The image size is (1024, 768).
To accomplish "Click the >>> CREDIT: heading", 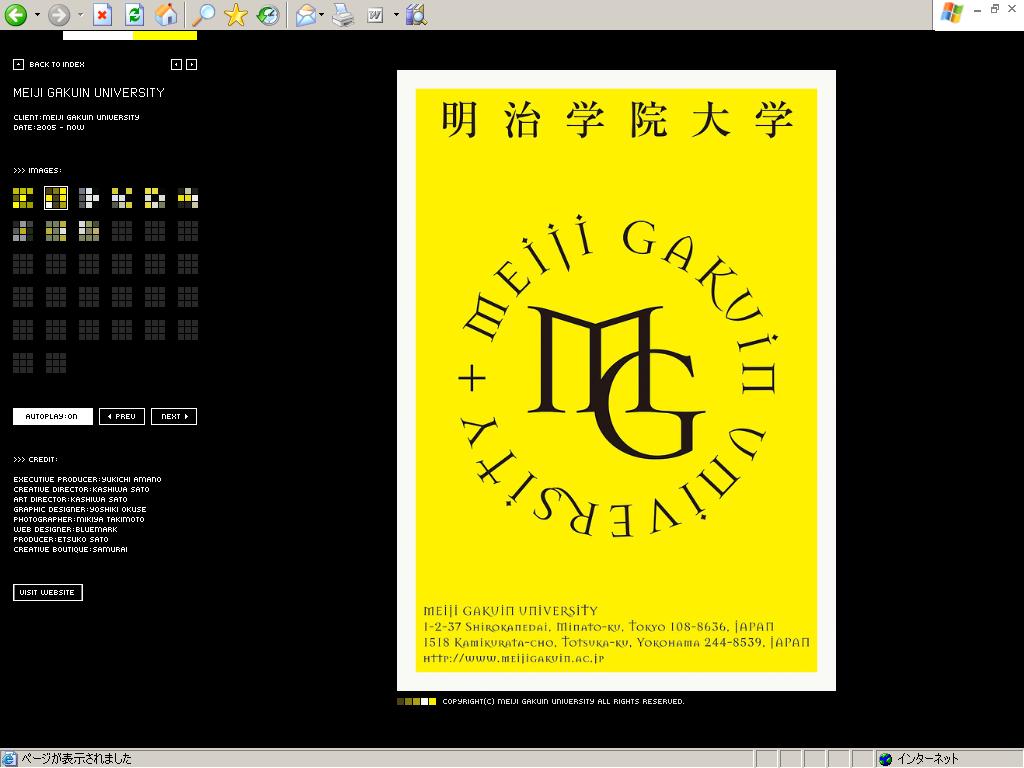I will point(35,460).
